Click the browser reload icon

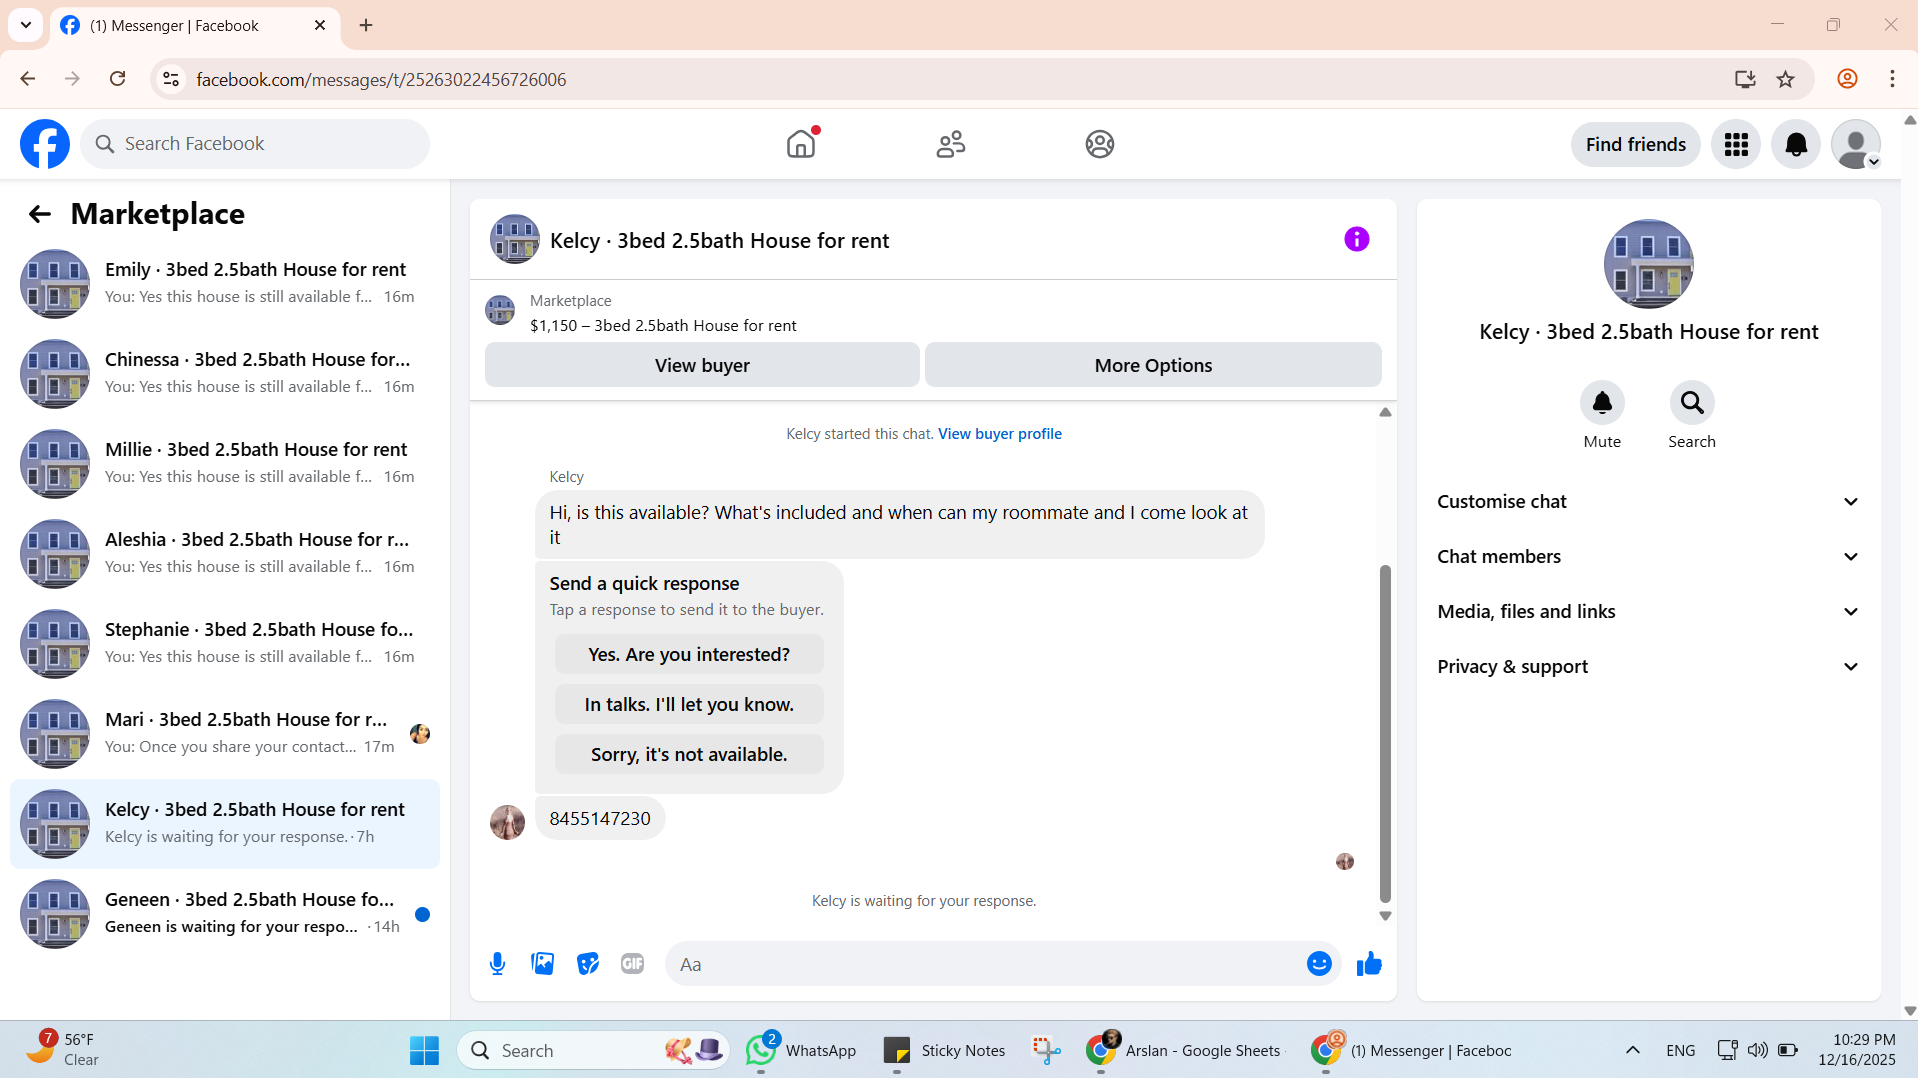pos(118,79)
